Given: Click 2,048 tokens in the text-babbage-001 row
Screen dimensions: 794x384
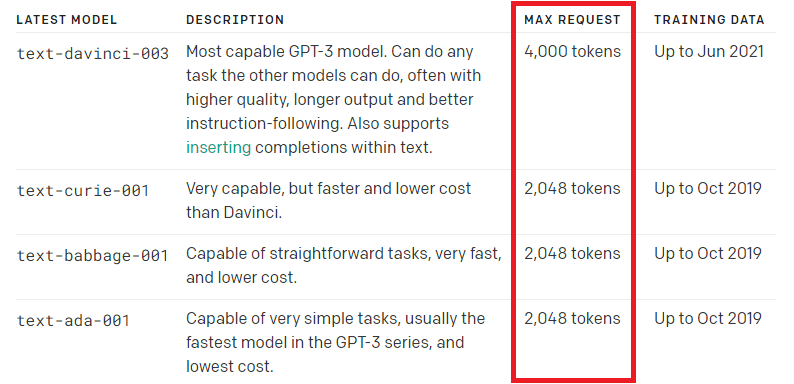Looking at the screenshot, I should click(572, 253).
